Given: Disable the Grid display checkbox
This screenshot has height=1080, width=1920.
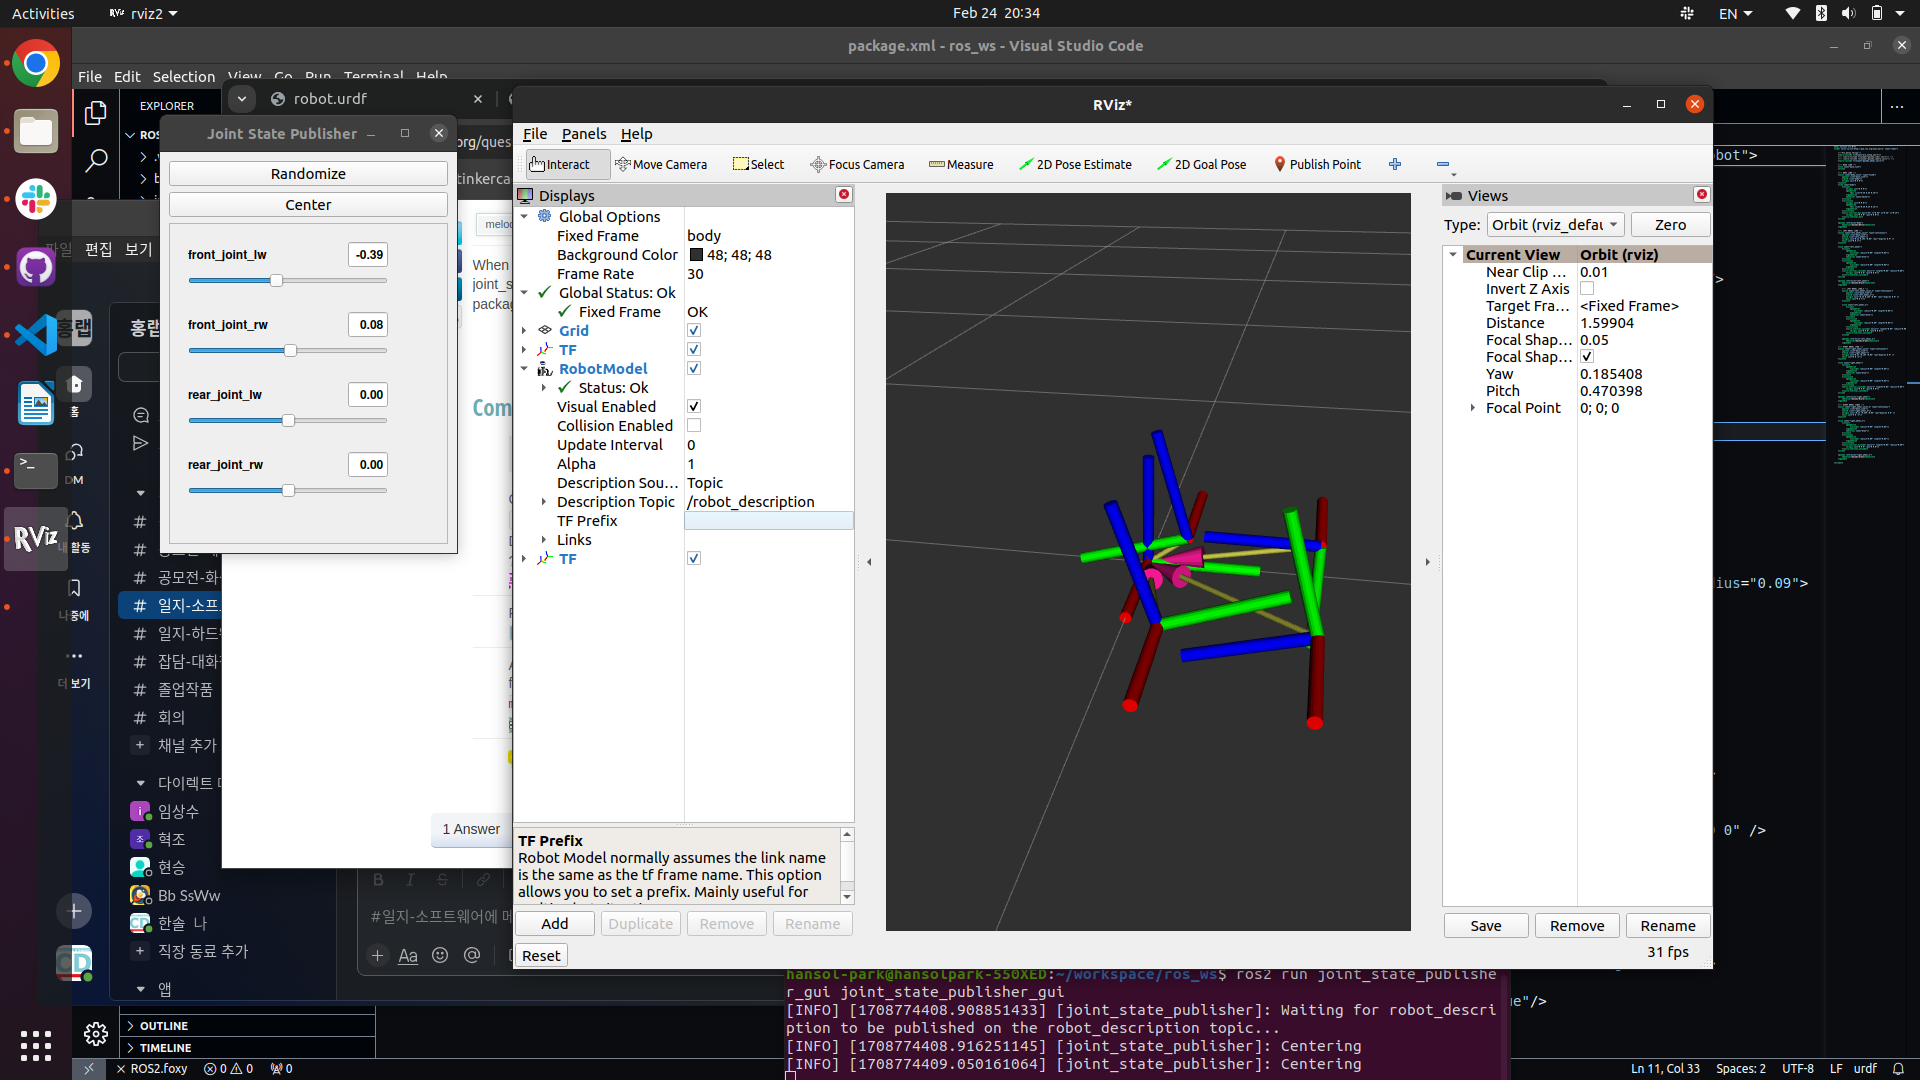Looking at the screenshot, I should (x=694, y=330).
